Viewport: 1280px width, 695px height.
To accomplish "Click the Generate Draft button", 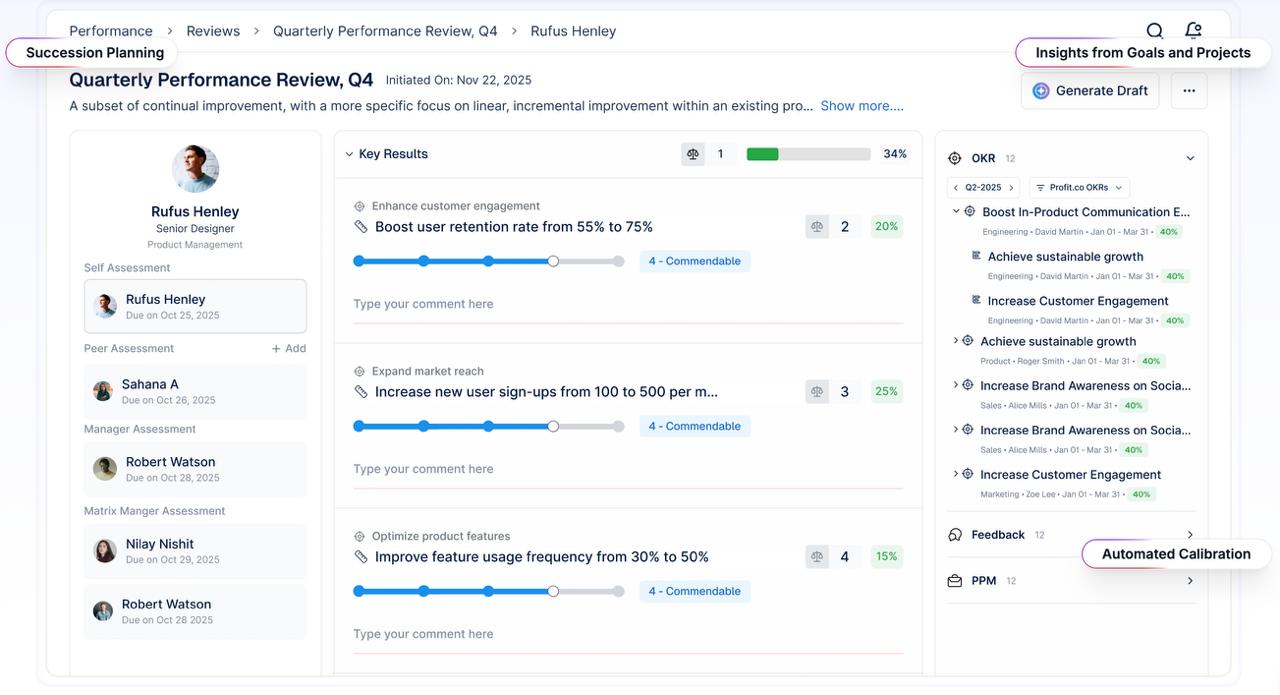I will [x=1090, y=91].
